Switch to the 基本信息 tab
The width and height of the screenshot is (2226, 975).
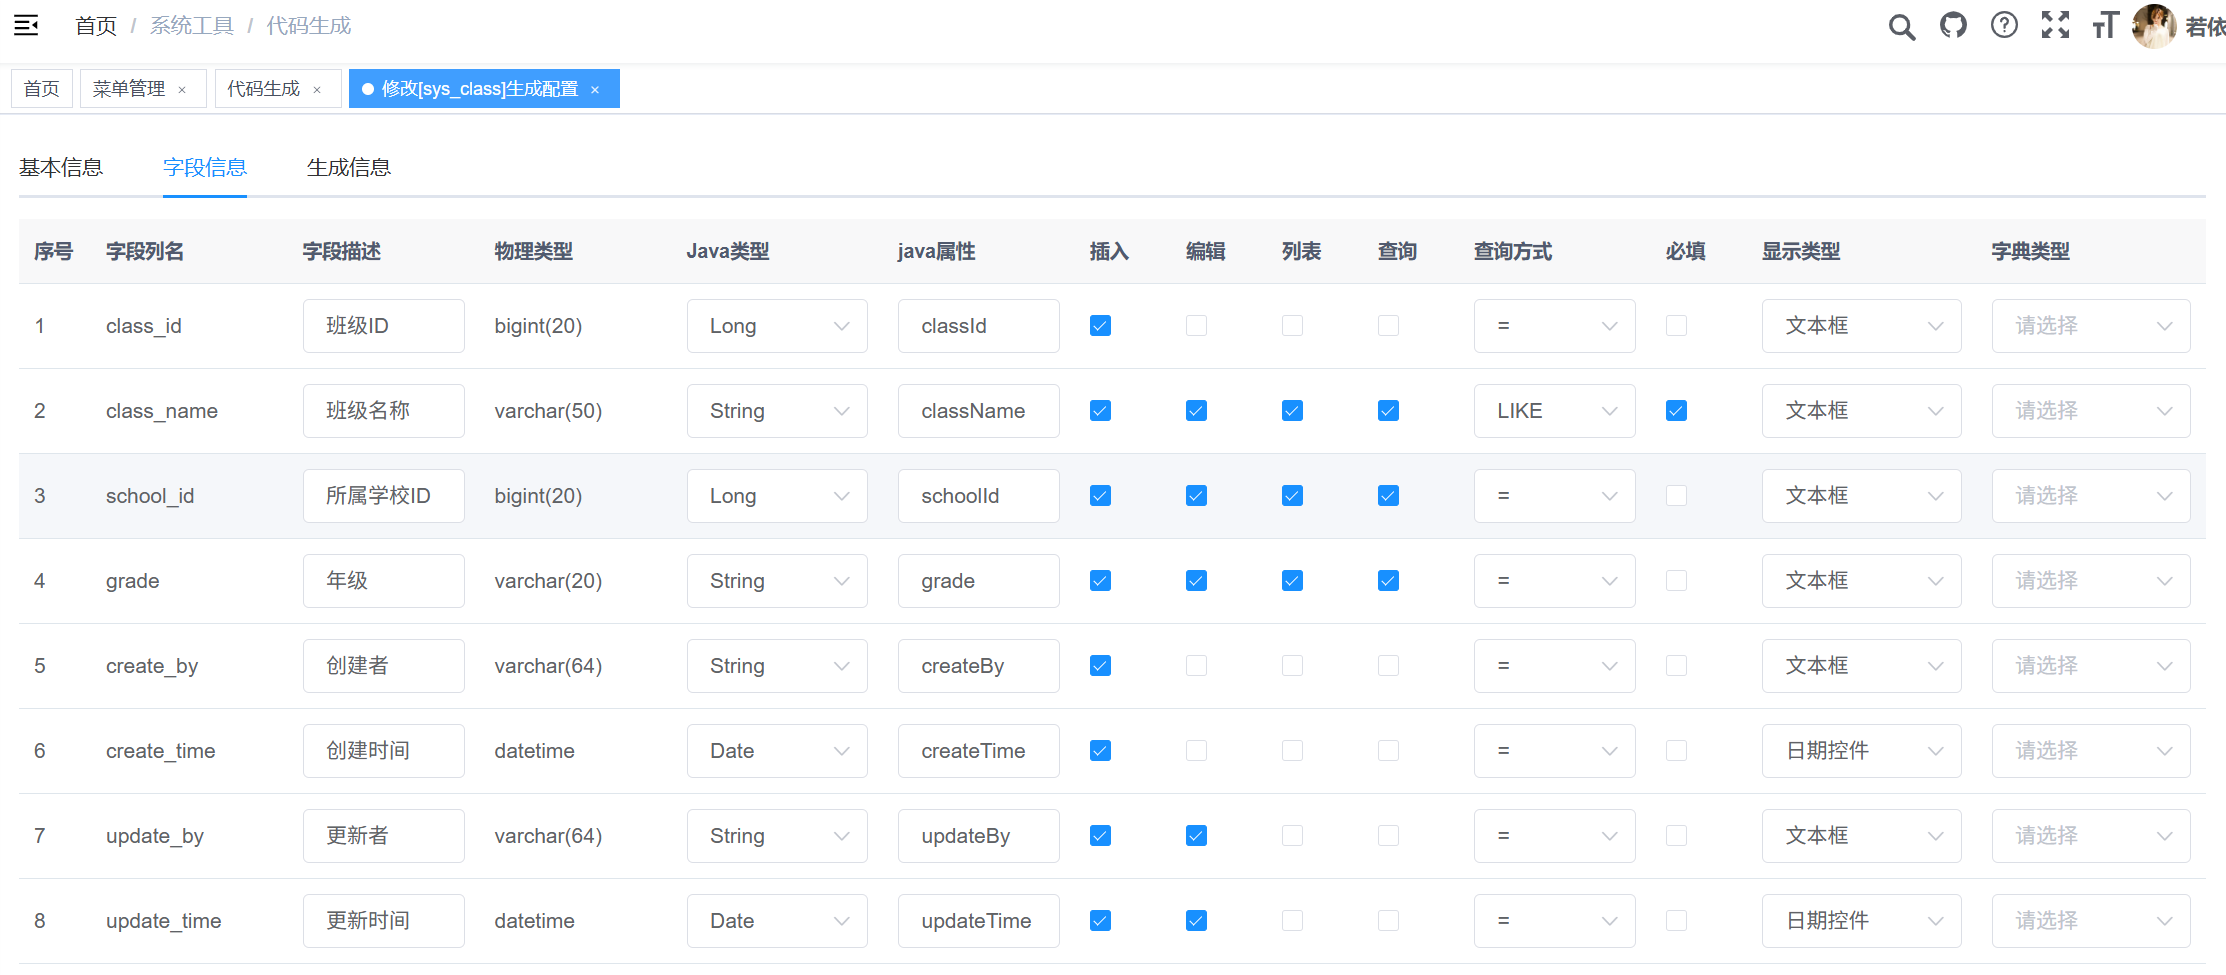61,167
